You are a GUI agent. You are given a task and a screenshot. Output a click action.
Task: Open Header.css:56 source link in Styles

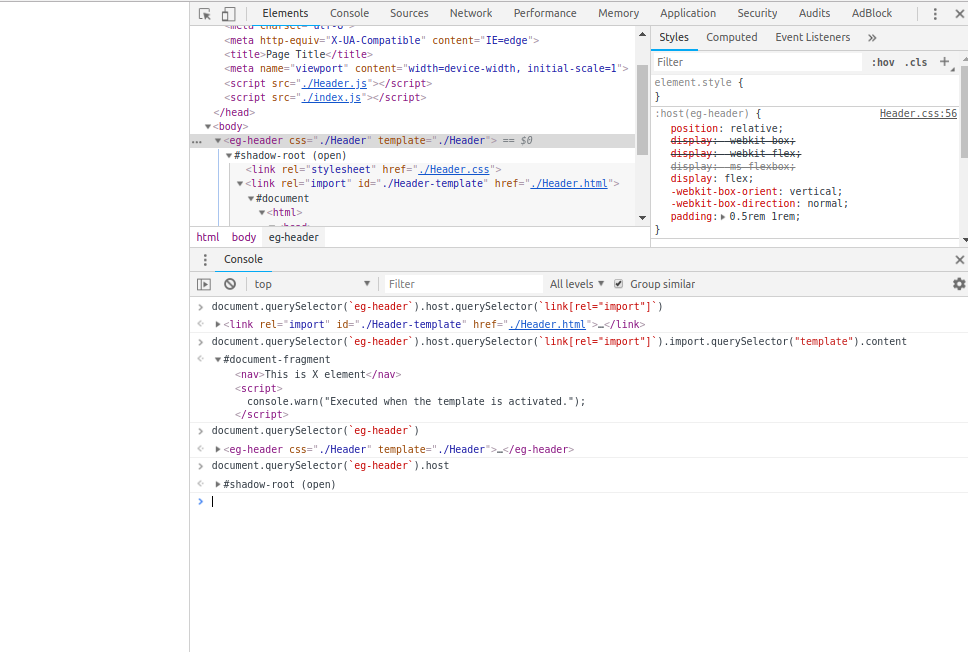[x=918, y=114]
